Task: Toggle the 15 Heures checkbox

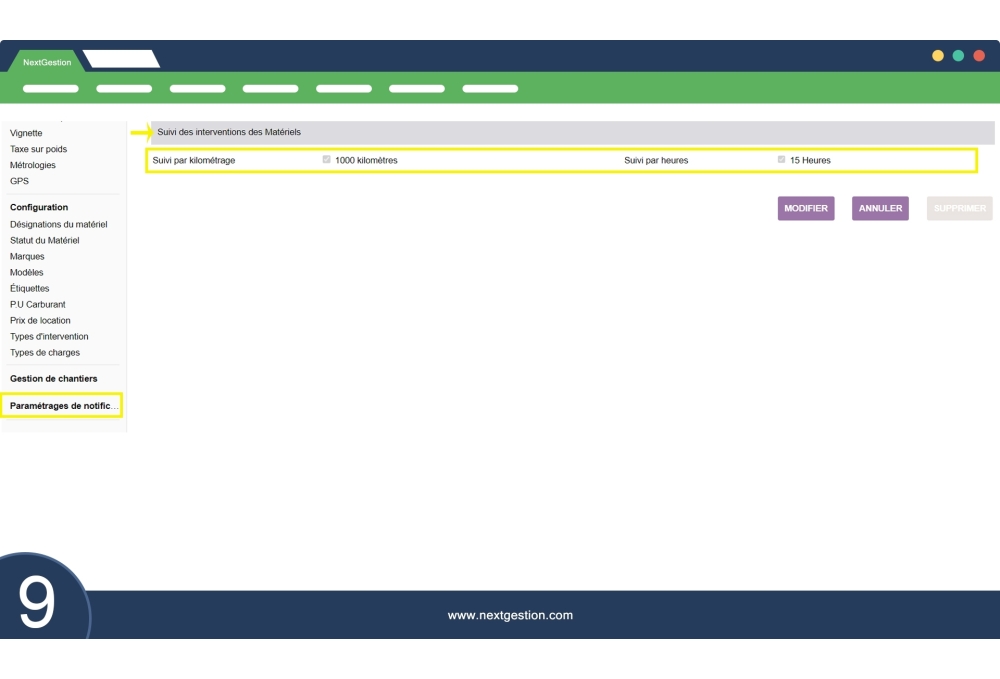Action: [x=782, y=160]
